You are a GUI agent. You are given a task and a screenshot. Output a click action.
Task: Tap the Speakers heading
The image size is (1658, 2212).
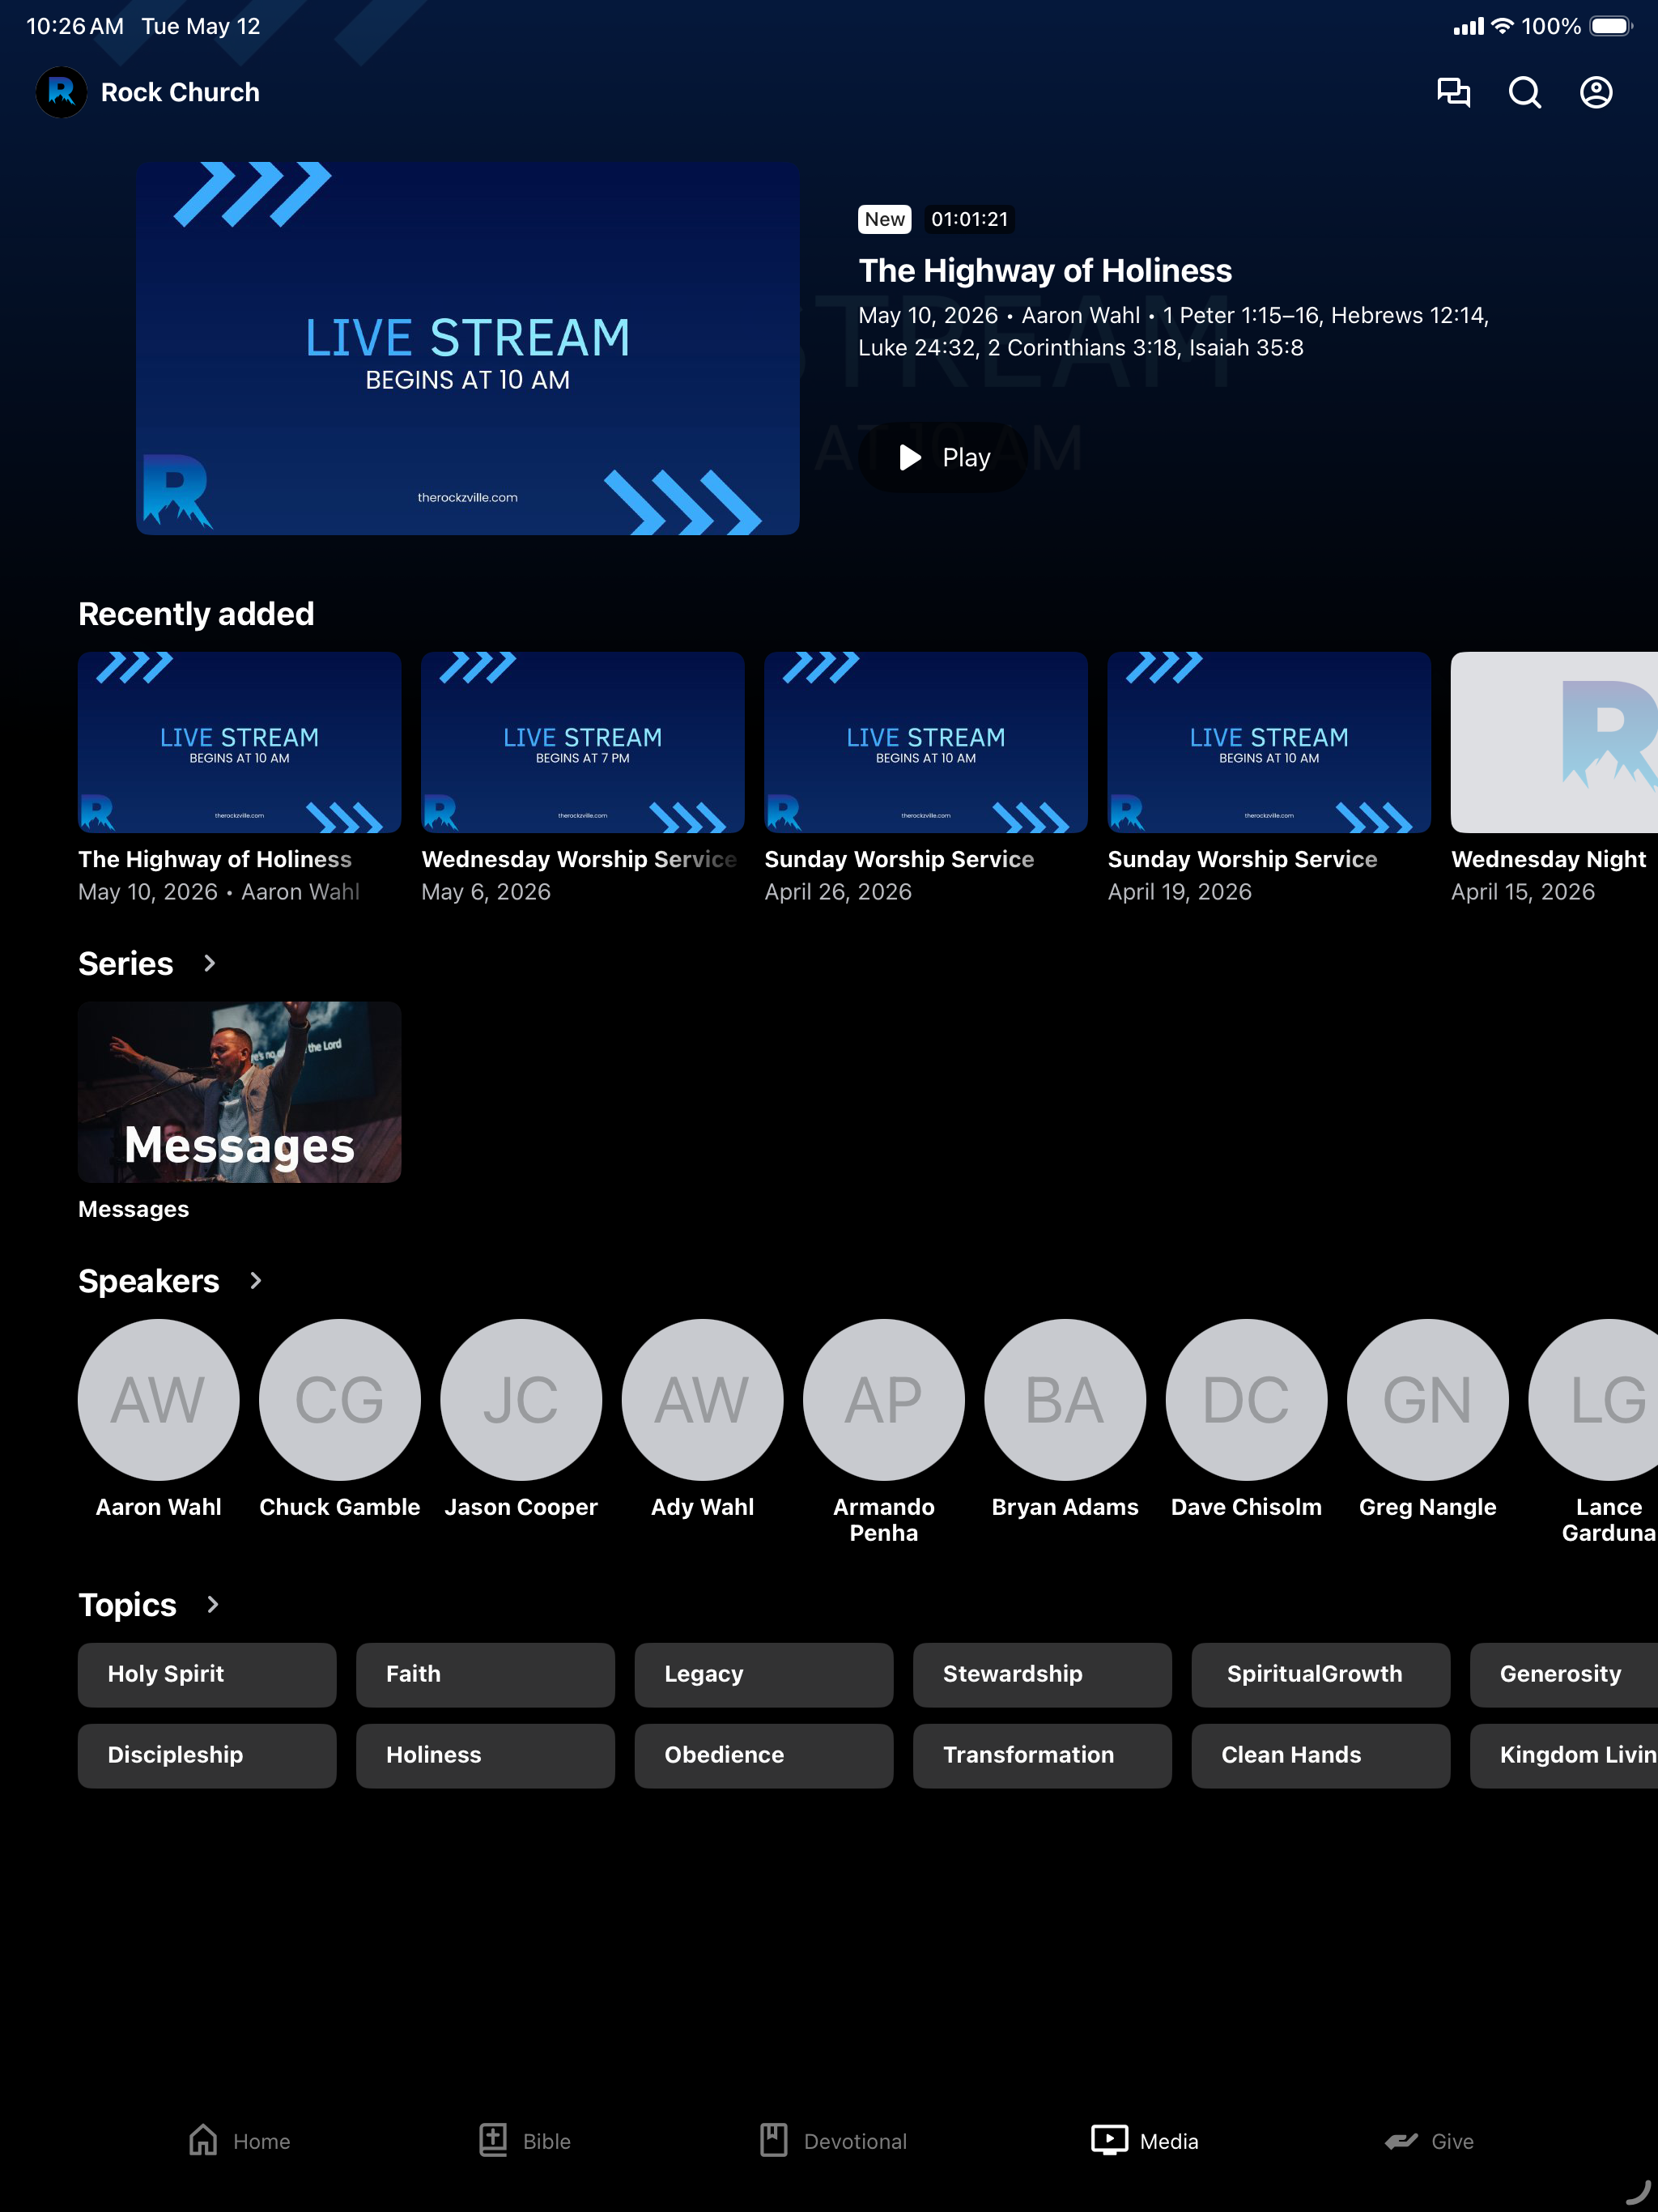click(x=149, y=1280)
